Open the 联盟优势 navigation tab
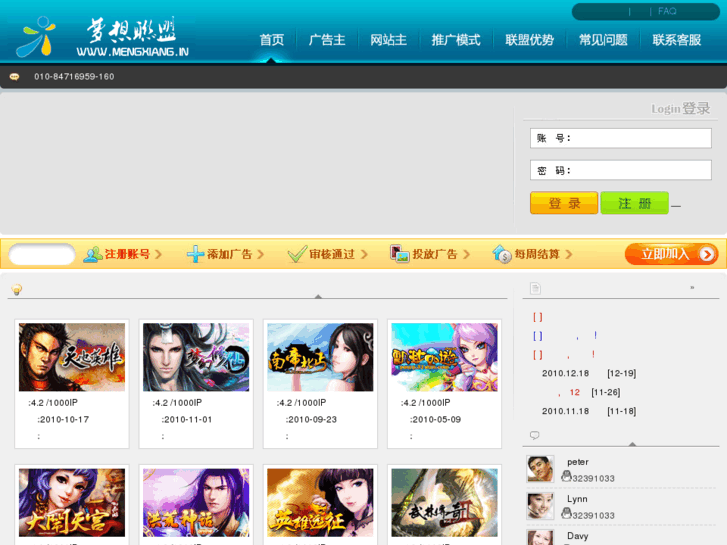The image size is (727, 545). click(529, 40)
